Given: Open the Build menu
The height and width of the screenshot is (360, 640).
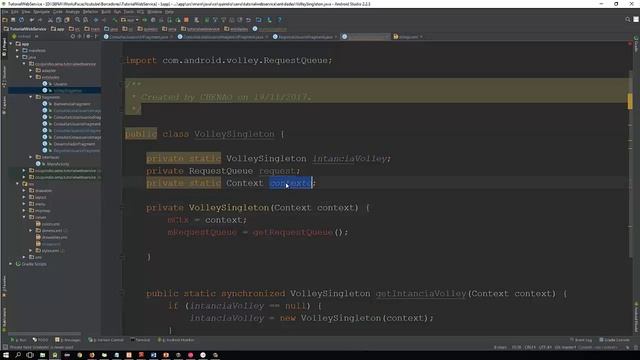Looking at the screenshot, I should (x=106, y=12).
